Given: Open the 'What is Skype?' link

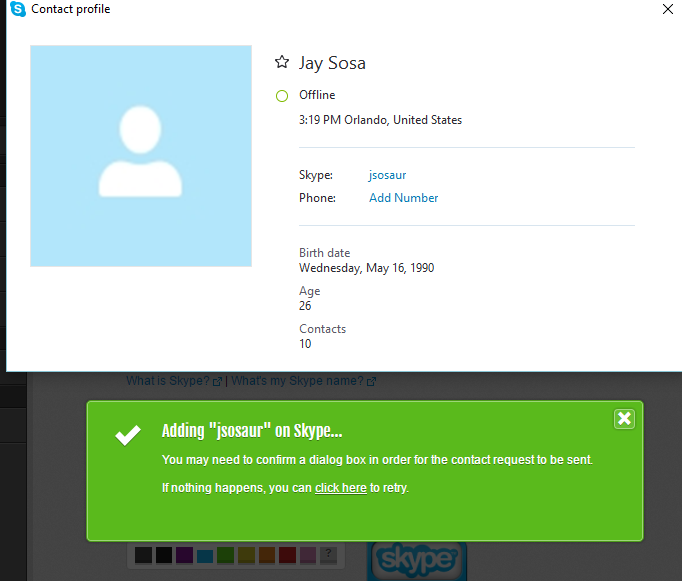Looking at the screenshot, I should pos(168,381).
